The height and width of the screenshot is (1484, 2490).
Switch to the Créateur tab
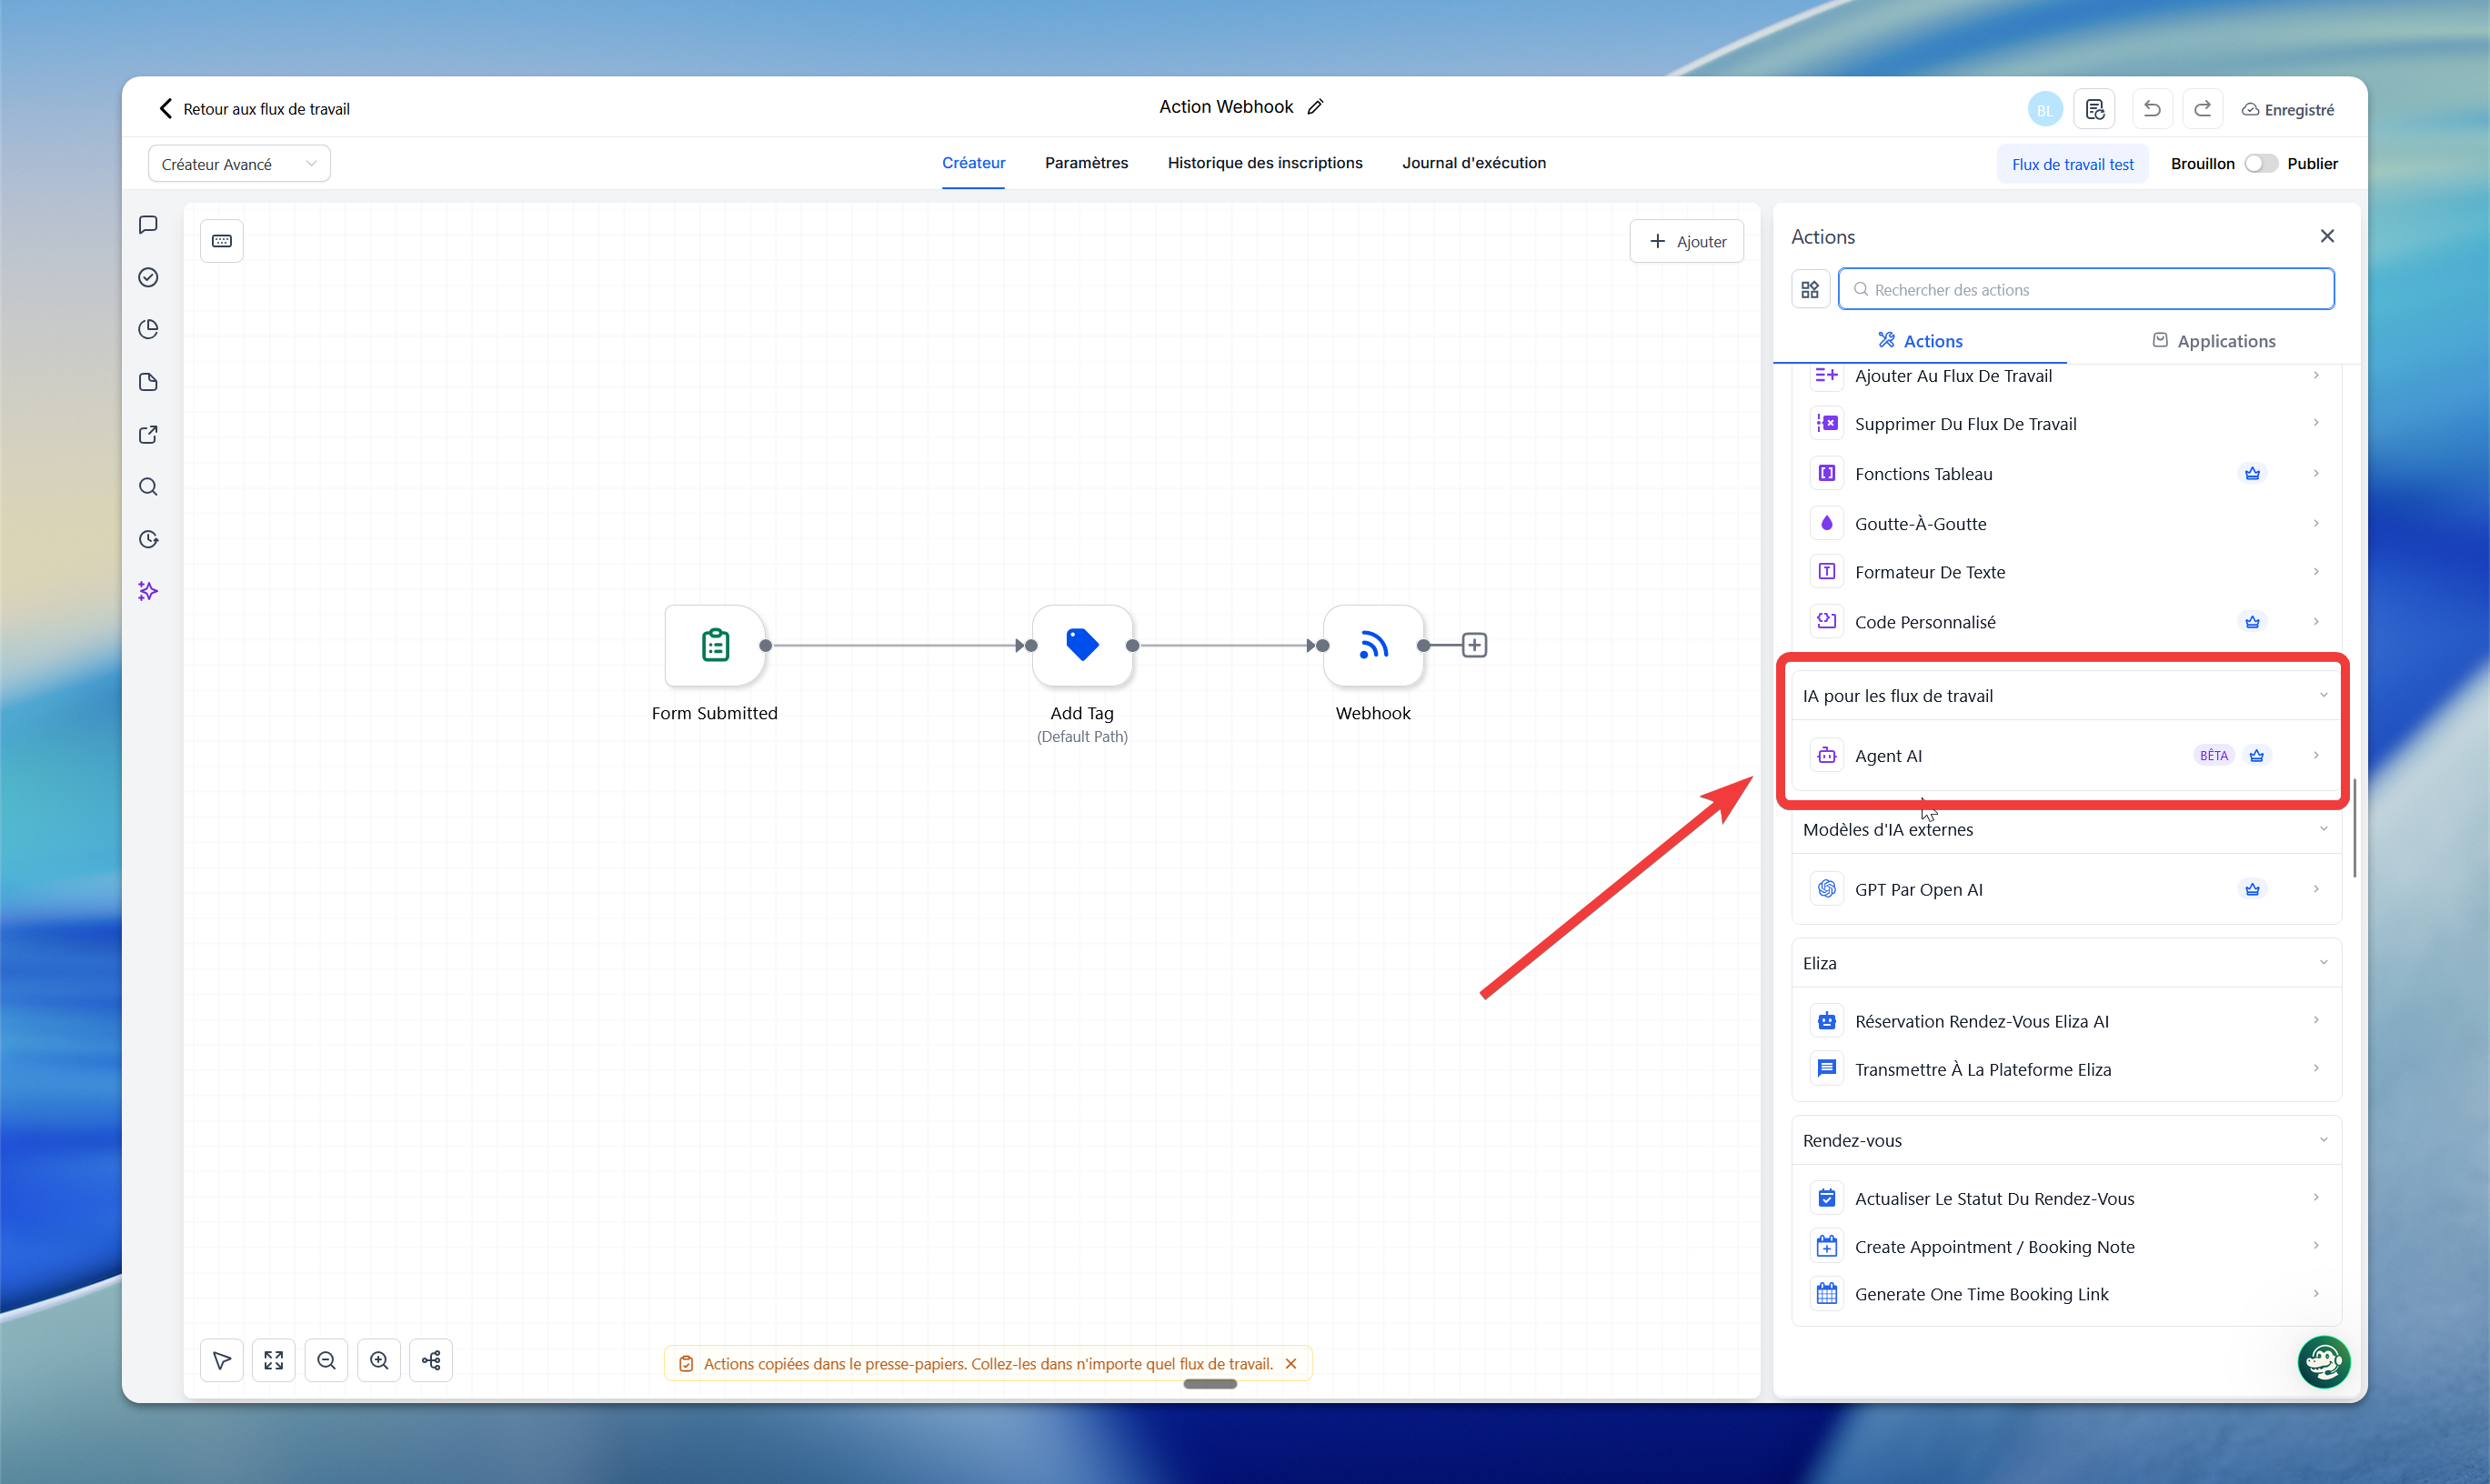tap(973, 163)
